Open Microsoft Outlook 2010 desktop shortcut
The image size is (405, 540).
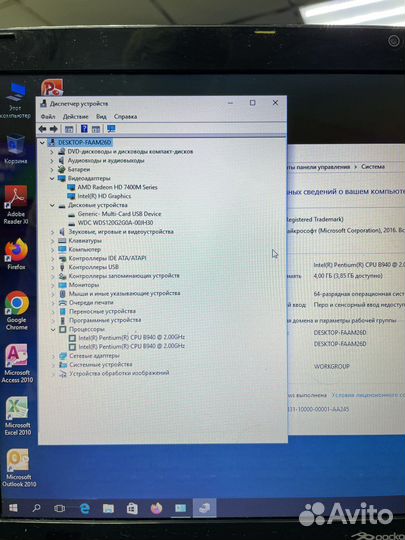point(19,468)
